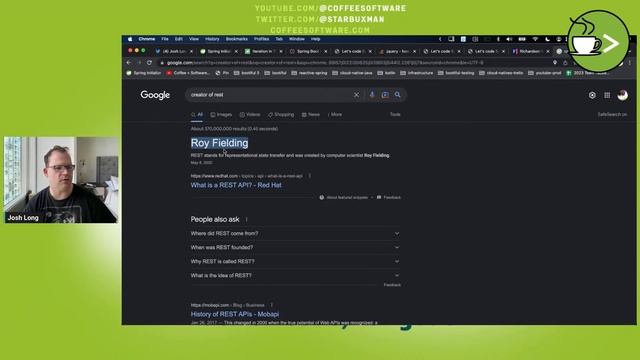Open the reactive-spring bookmarks folder

pos(309,73)
